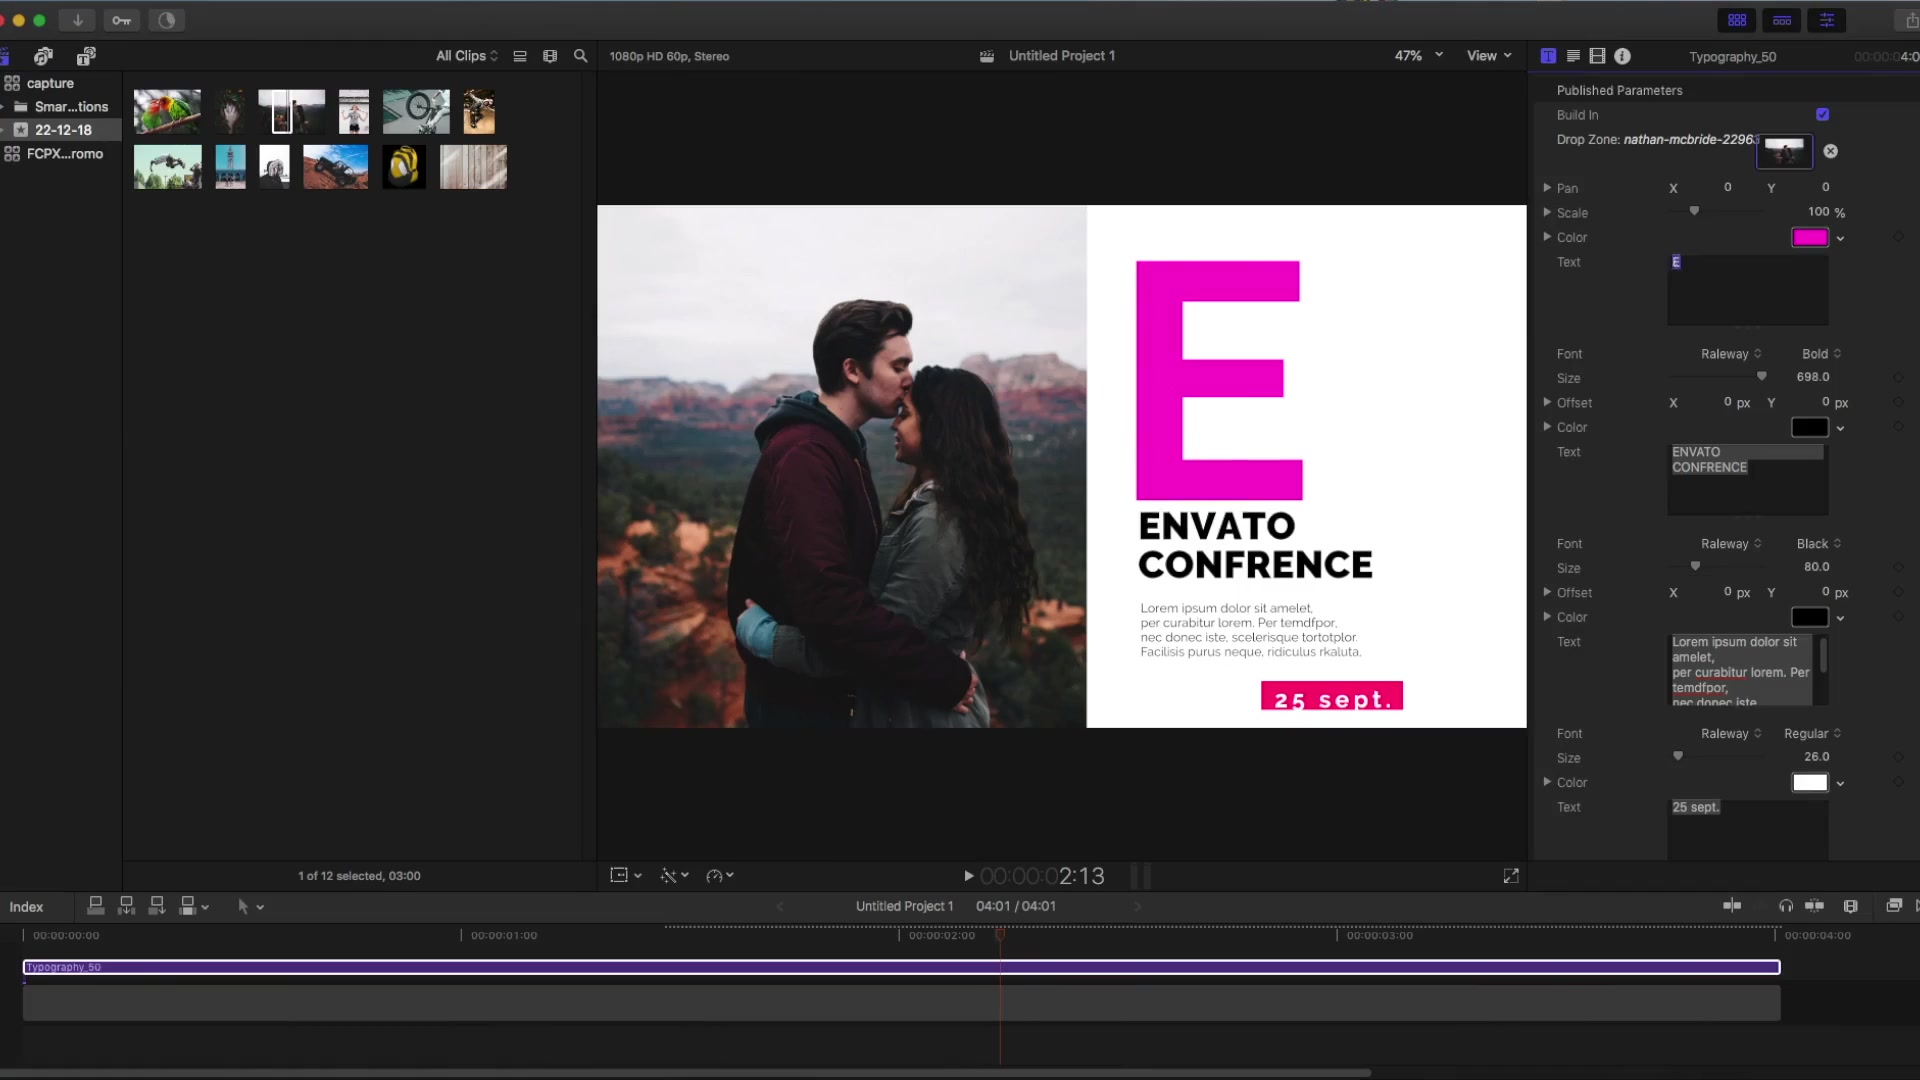Click the 80.0 size slider
Viewport: 1920px width, 1080px height.
tap(1695, 566)
